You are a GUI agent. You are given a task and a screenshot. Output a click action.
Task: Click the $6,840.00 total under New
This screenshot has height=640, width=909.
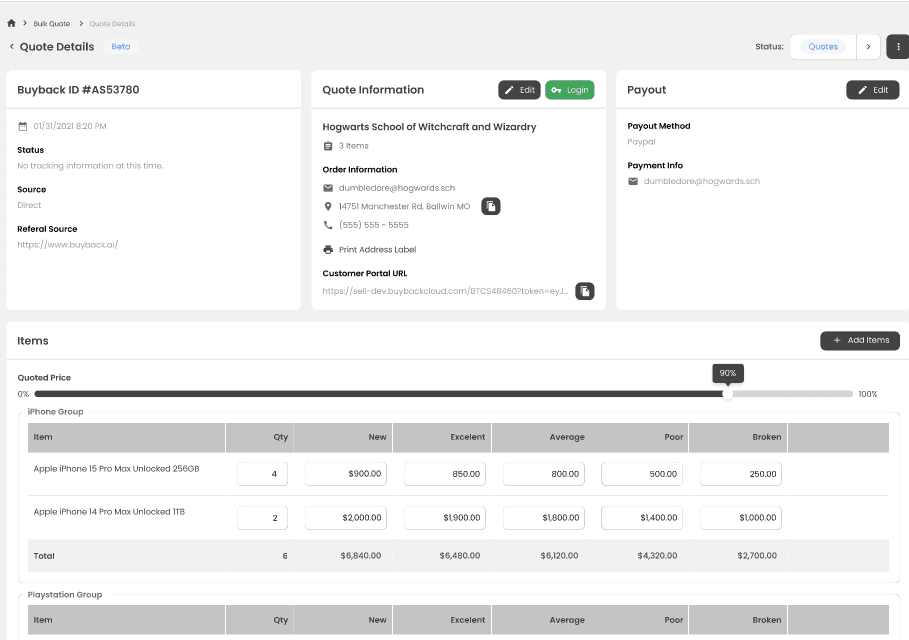(x=361, y=555)
